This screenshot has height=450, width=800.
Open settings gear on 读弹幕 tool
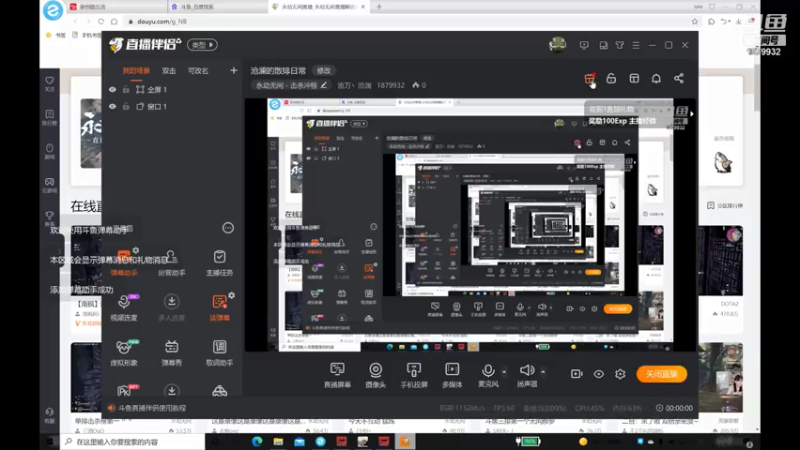pyautogui.click(x=232, y=295)
